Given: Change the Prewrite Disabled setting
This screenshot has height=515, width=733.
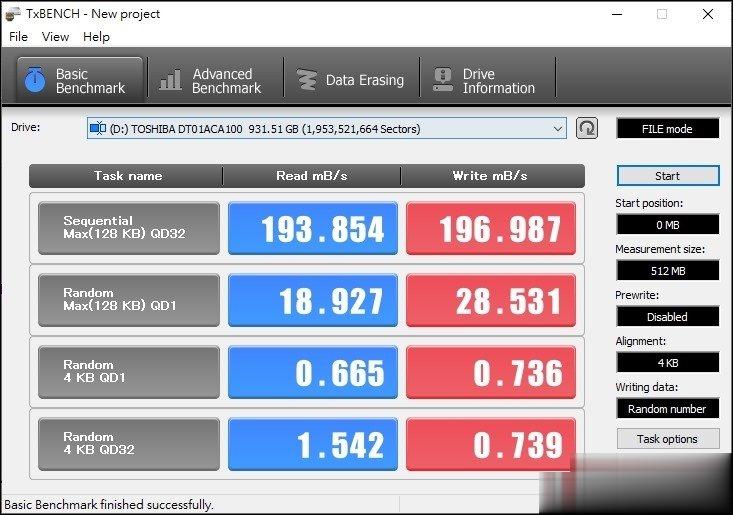Looking at the screenshot, I should click(x=668, y=317).
